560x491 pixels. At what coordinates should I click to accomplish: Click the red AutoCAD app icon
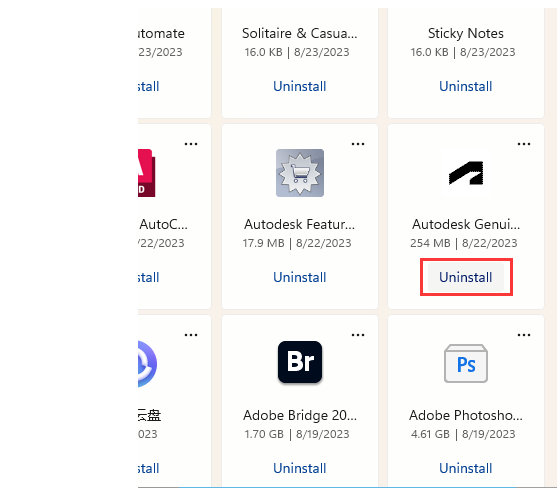(147, 173)
